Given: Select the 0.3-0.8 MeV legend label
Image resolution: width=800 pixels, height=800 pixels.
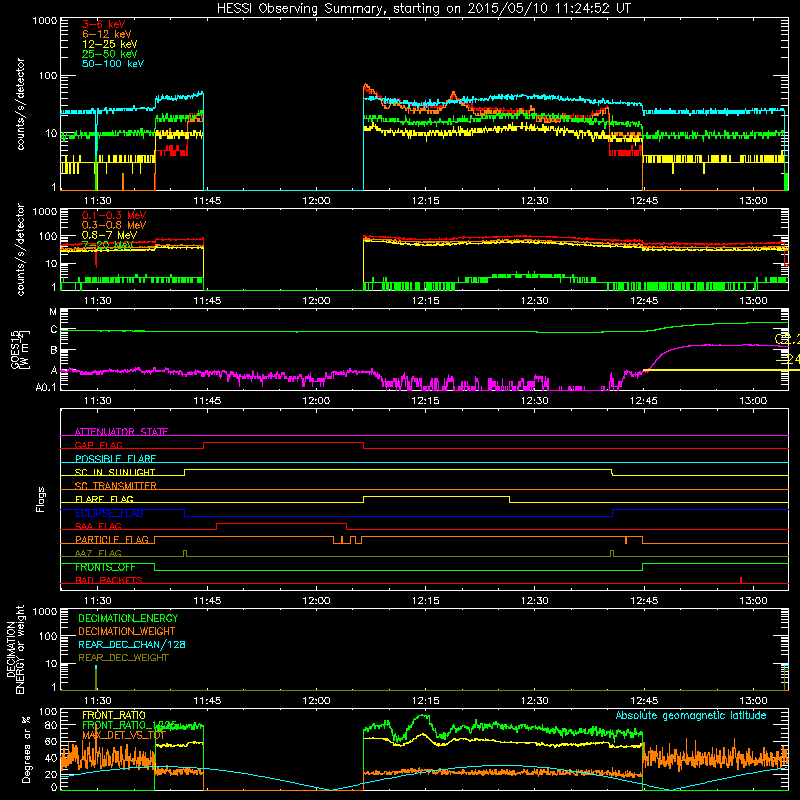Looking at the screenshot, I should coord(114,225).
